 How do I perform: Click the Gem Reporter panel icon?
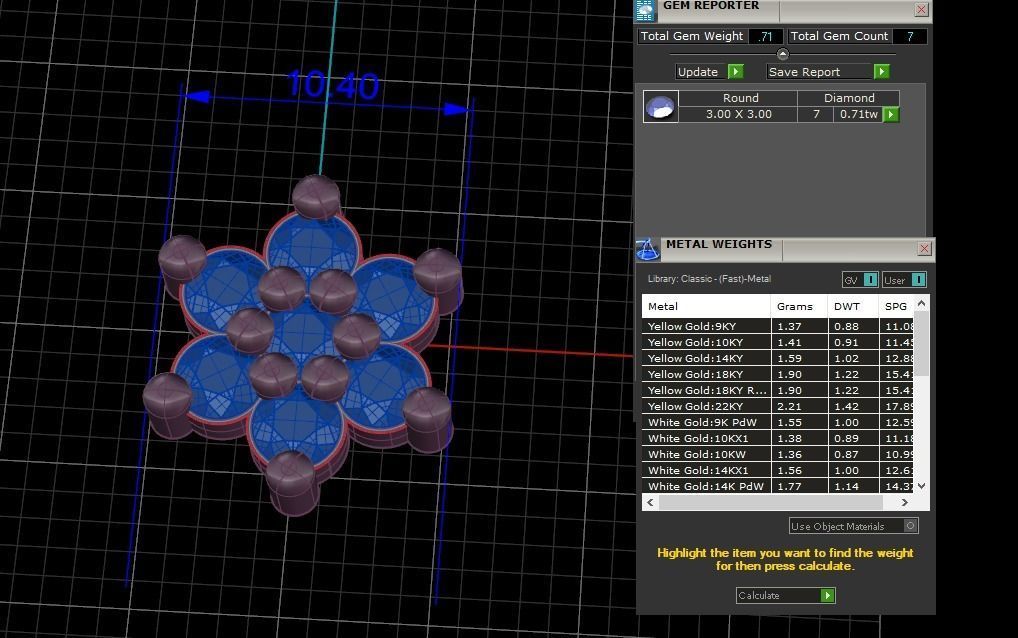tap(645, 10)
